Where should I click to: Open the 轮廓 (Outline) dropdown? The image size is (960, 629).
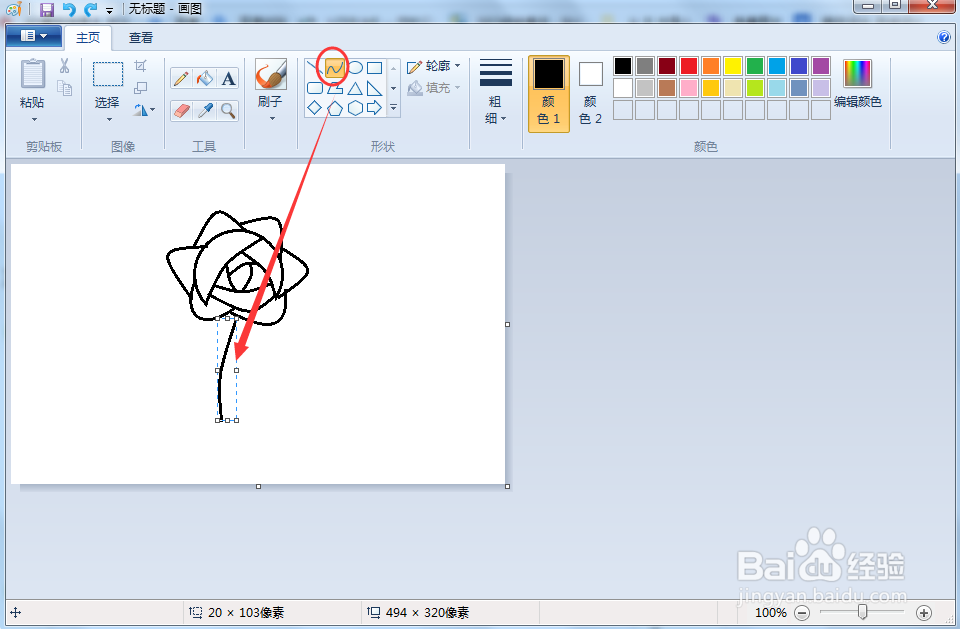[434, 66]
